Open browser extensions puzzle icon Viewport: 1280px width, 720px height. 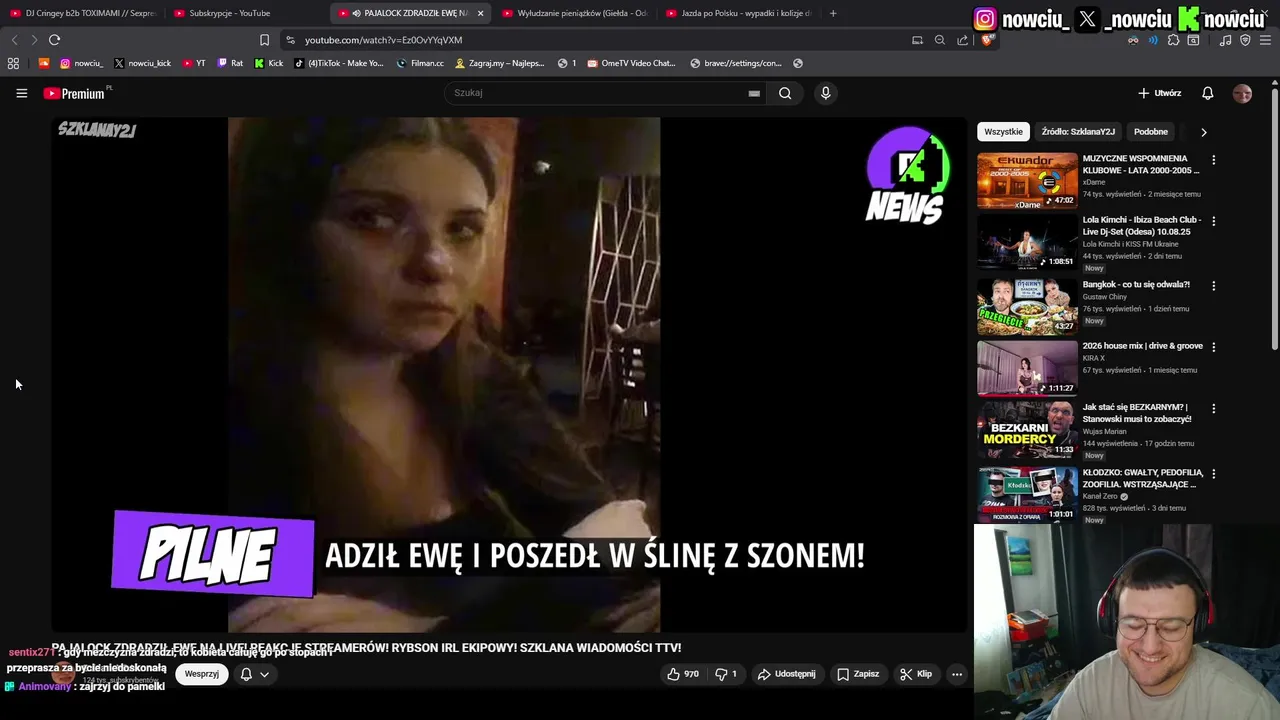[x=1173, y=40]
